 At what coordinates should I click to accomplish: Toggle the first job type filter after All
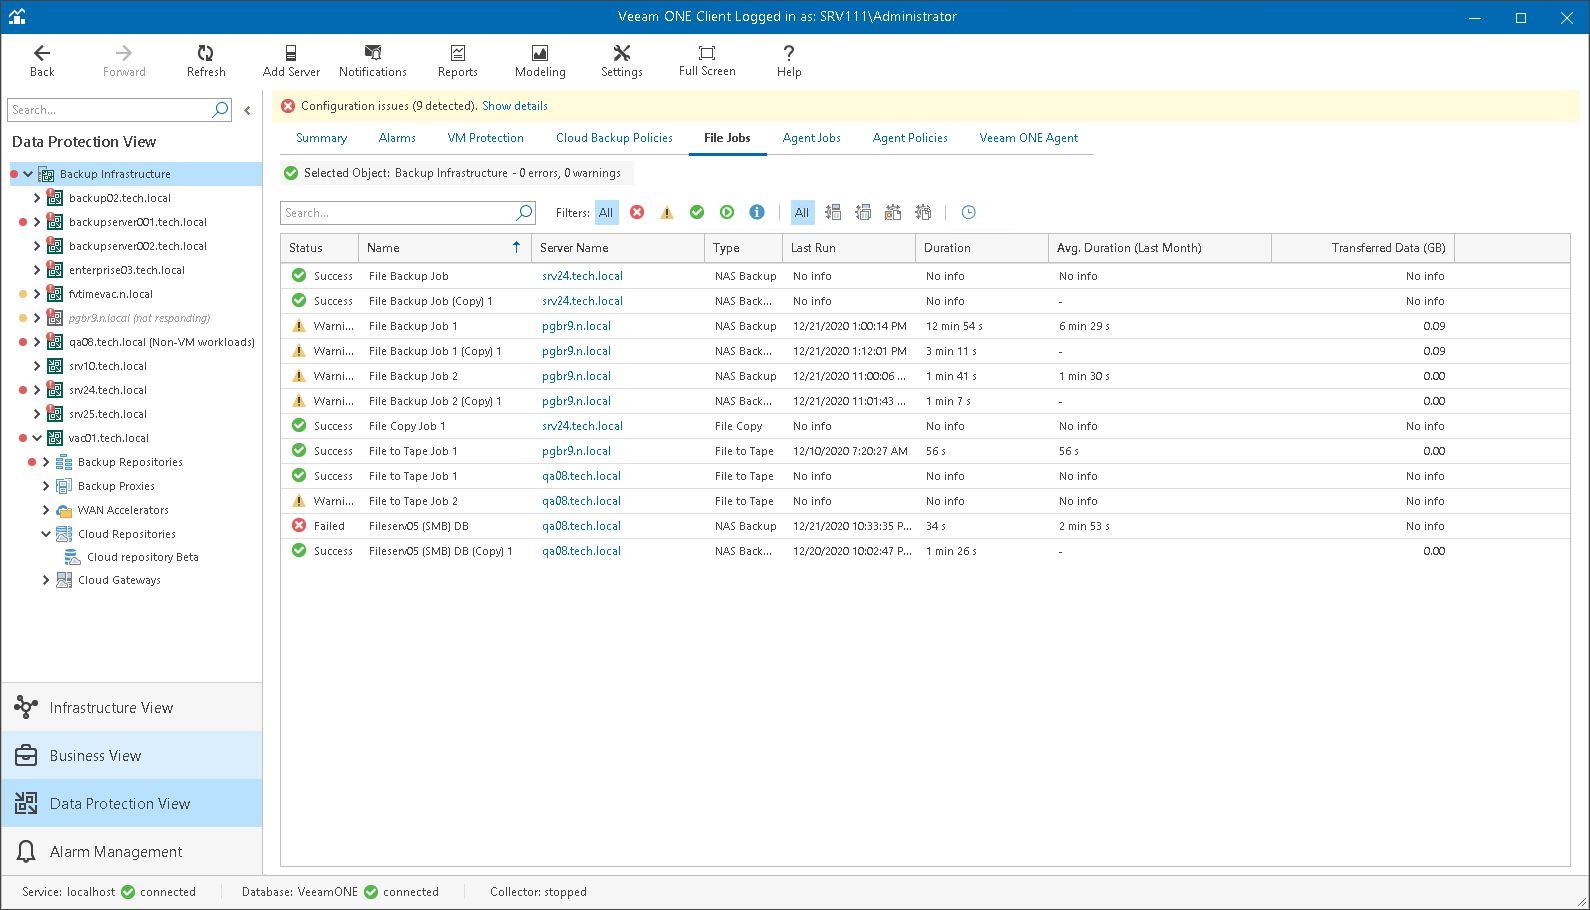pos(833,212)
